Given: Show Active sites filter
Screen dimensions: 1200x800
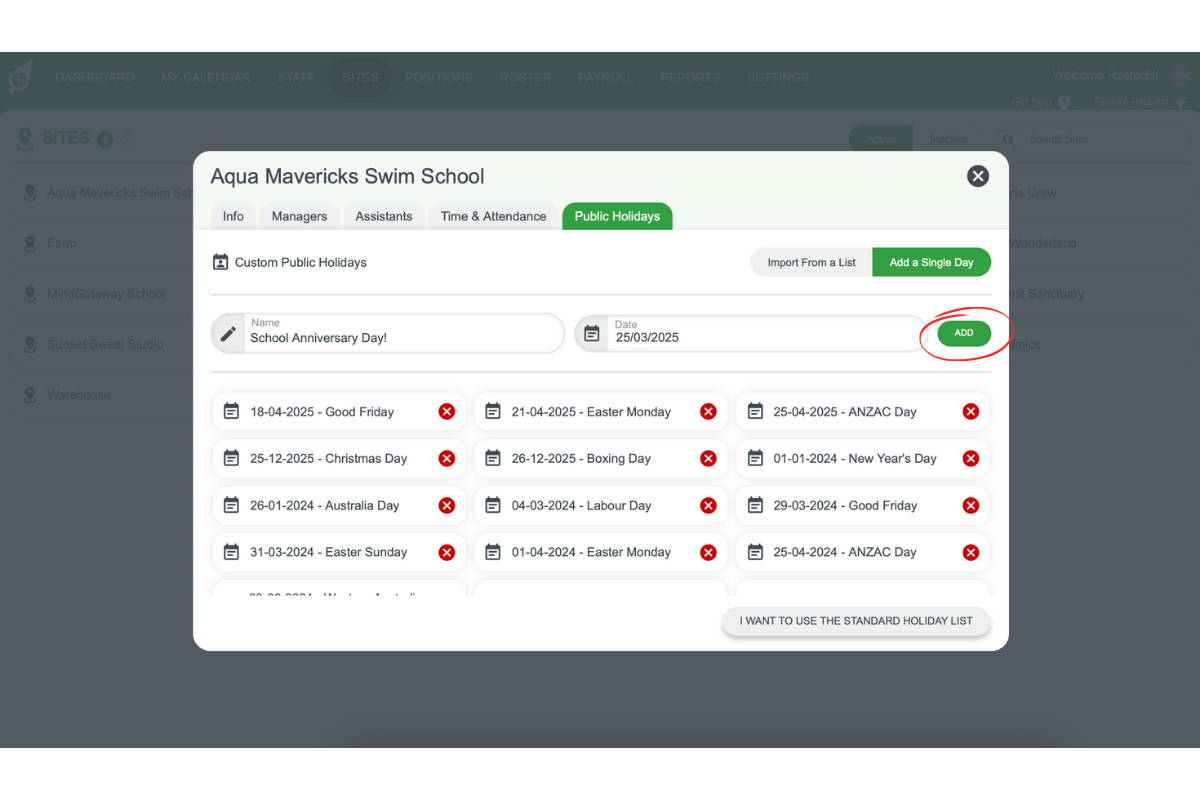Looking at the screenshot, I should click(x=880, y=139).
